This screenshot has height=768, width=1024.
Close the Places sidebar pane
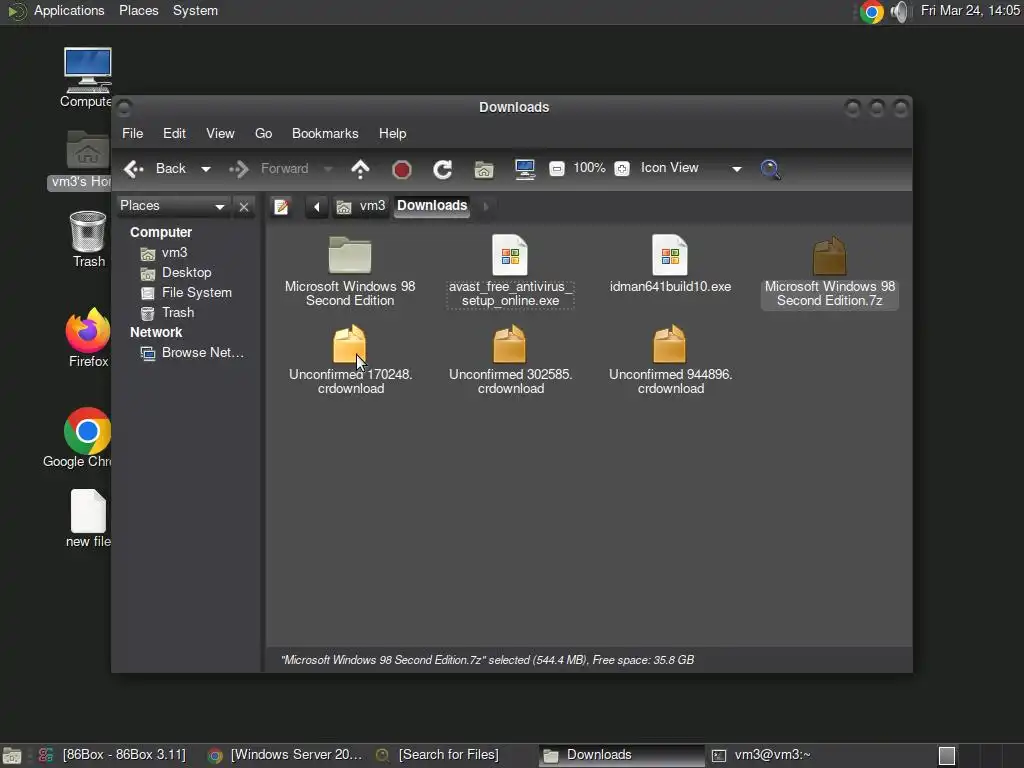[244, 207]
